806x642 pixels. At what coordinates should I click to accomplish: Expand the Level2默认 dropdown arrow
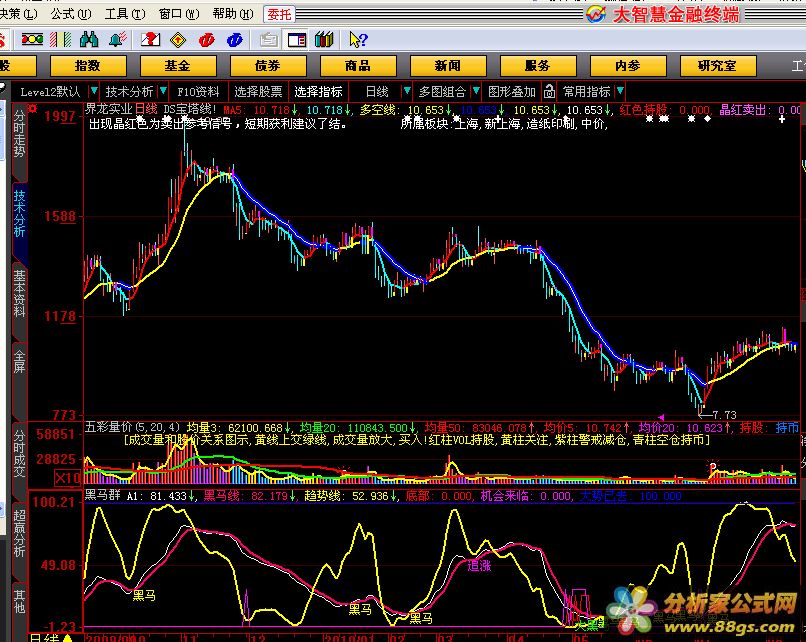(94, 91)
